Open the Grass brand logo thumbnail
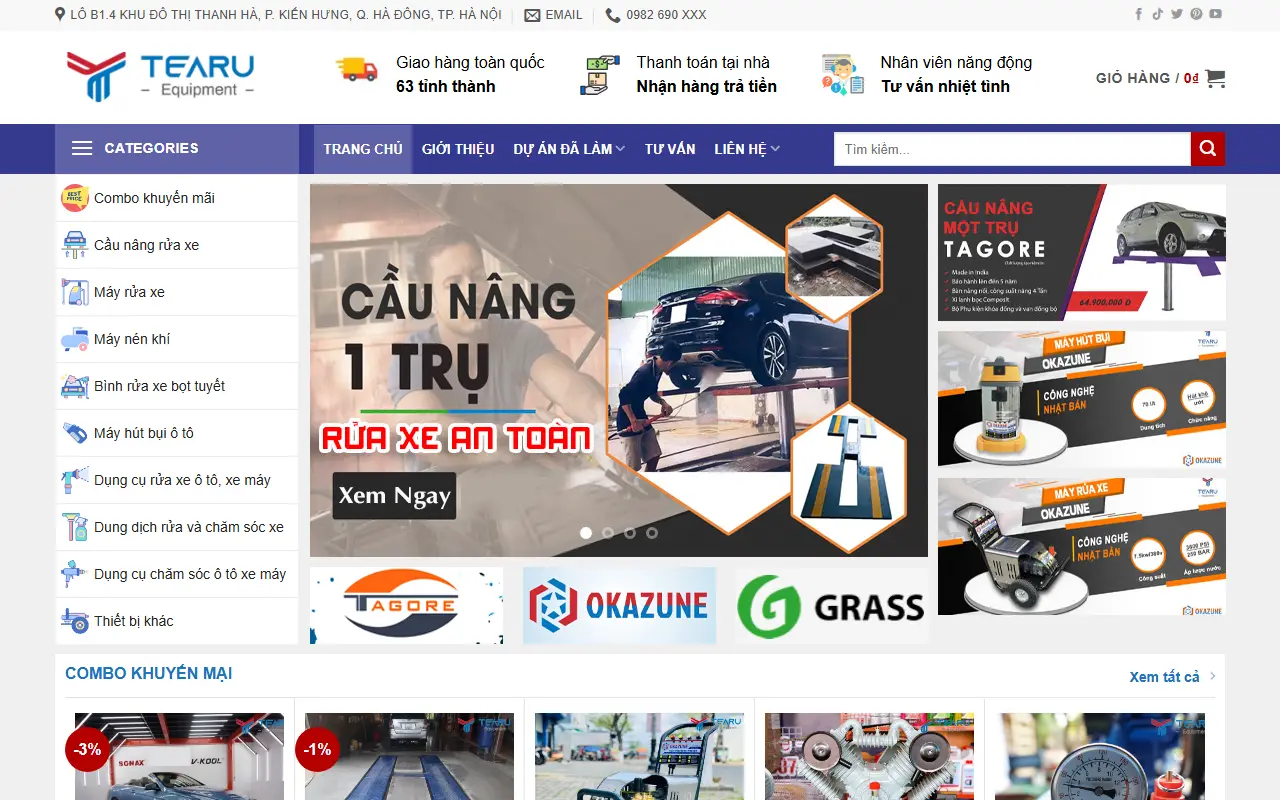The image size is (1280, 800). (832, 606)
